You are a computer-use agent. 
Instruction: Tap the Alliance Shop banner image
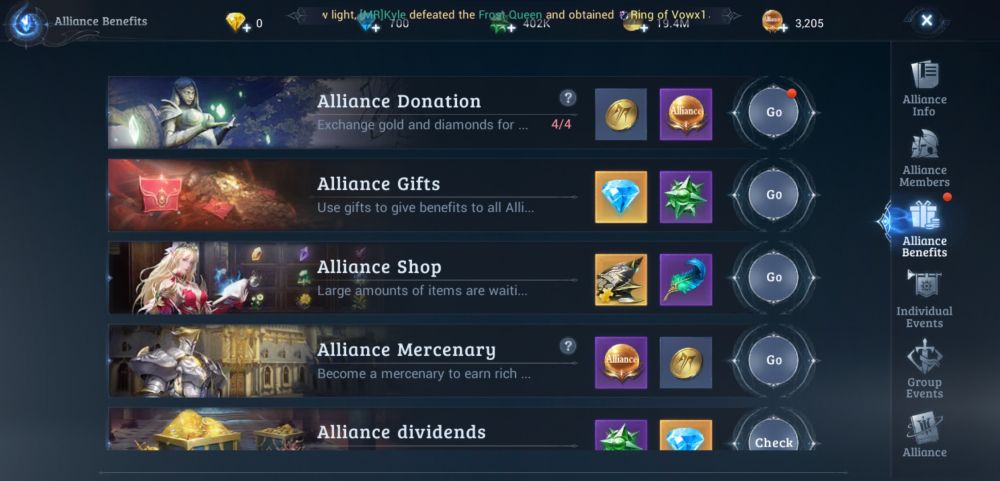pos(210,278)
